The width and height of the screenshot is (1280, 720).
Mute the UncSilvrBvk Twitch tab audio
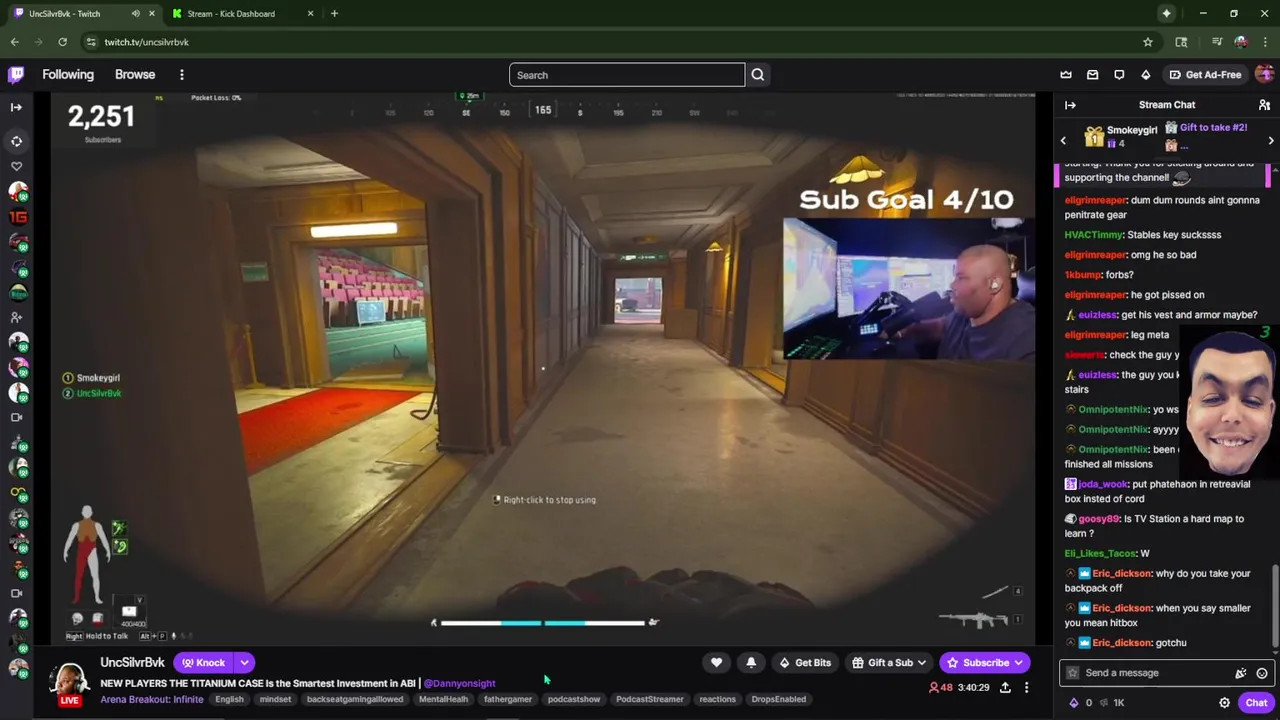[x=135, y=14]
